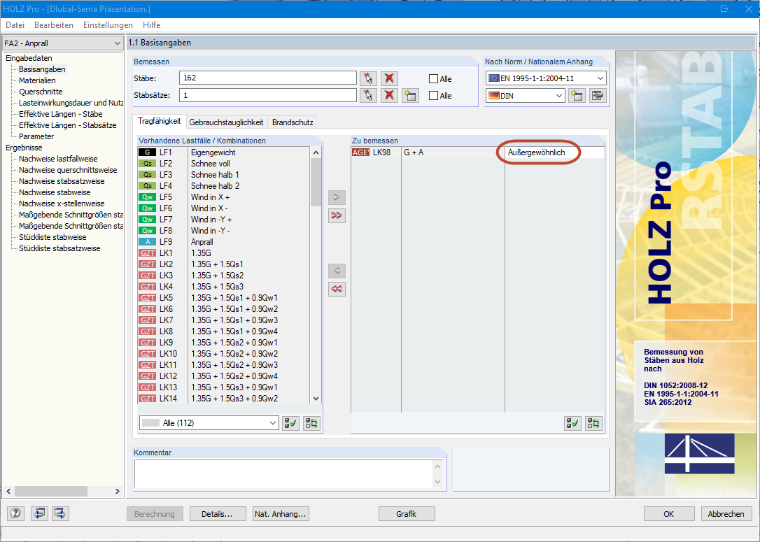The width and height of the screenshot is (760, 542).
Task: Click the load list vertical scrollbar
Action: [x=316, y=275]
